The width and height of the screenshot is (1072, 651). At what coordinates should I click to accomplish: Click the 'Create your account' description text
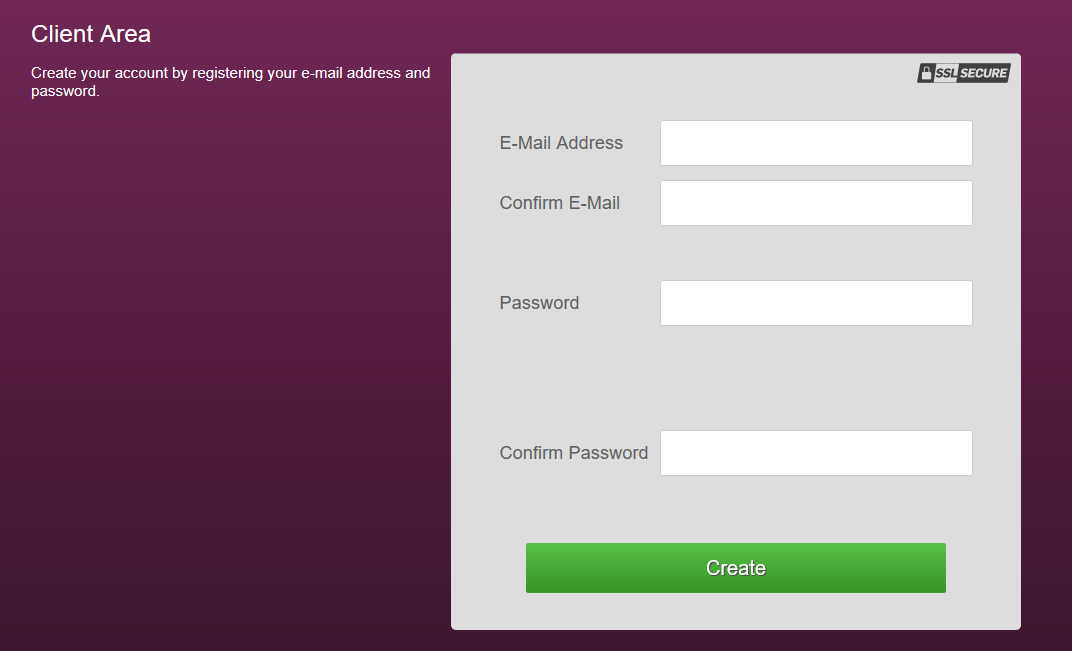pyautogui.click(x=230, y=82)
